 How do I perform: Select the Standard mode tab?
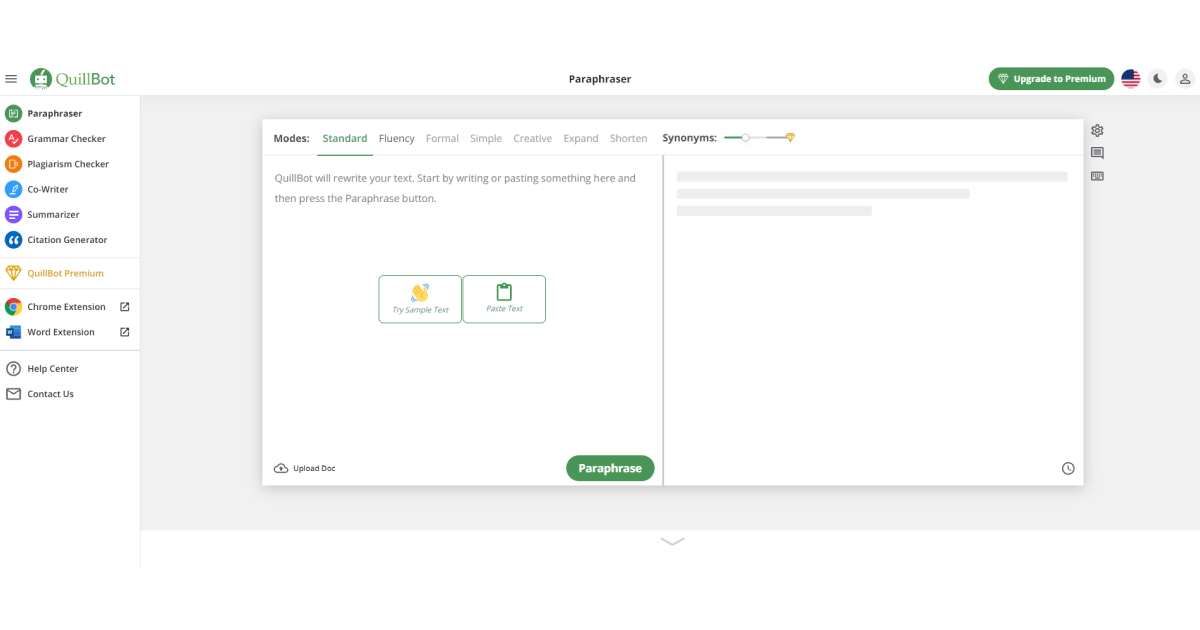(x=345, y=138)
